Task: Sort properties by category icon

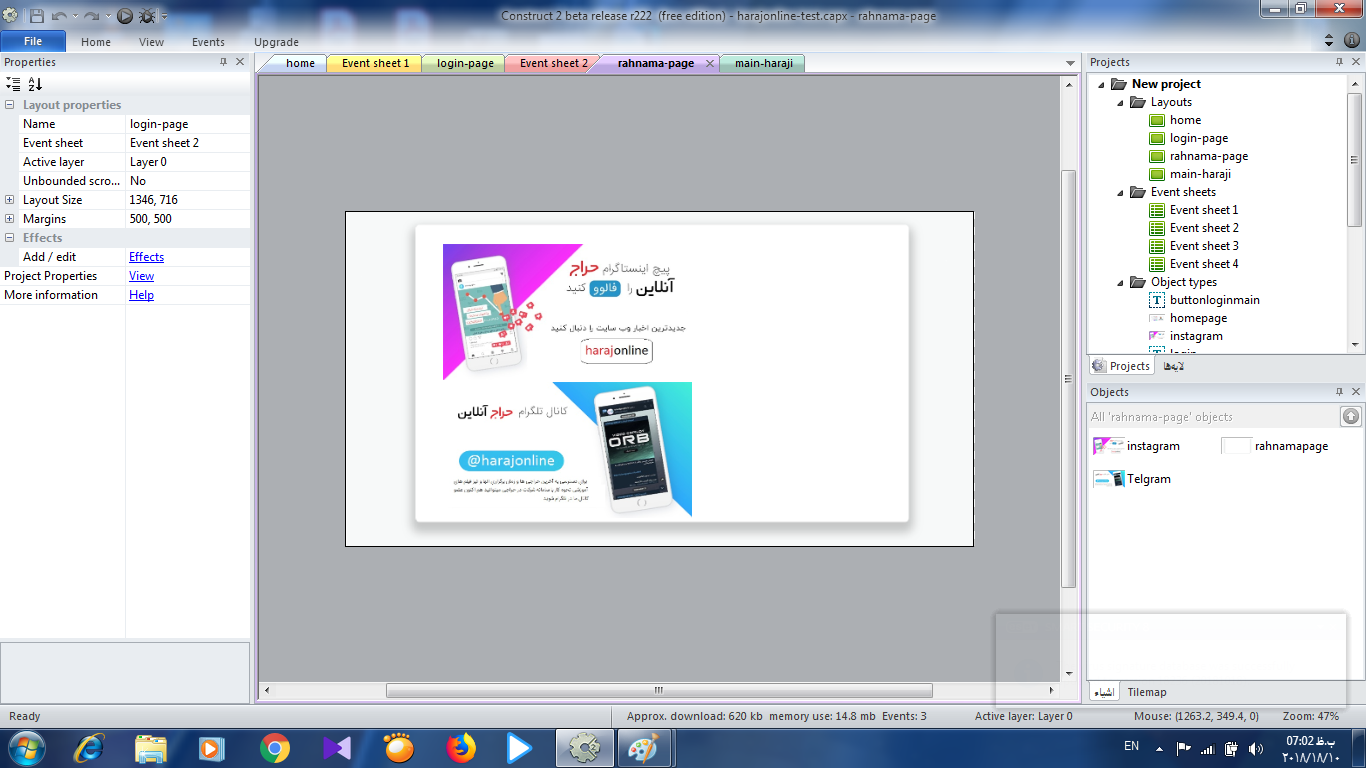Action: point(12,84)
